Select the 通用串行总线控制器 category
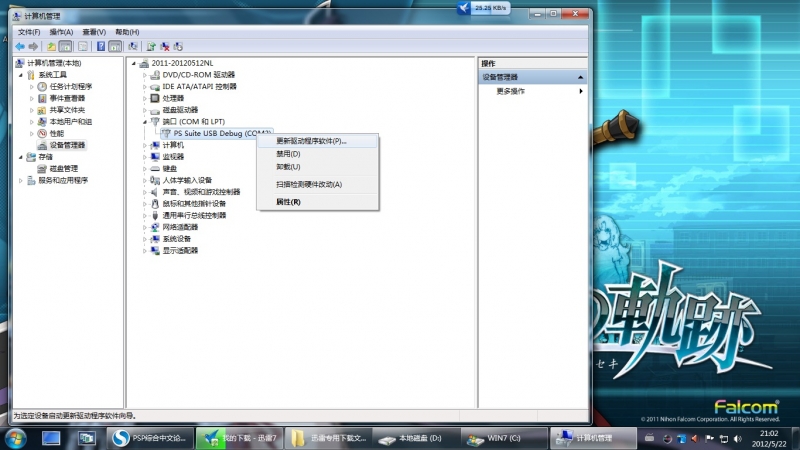The image size is (800, 450). (x=194, y=216)
